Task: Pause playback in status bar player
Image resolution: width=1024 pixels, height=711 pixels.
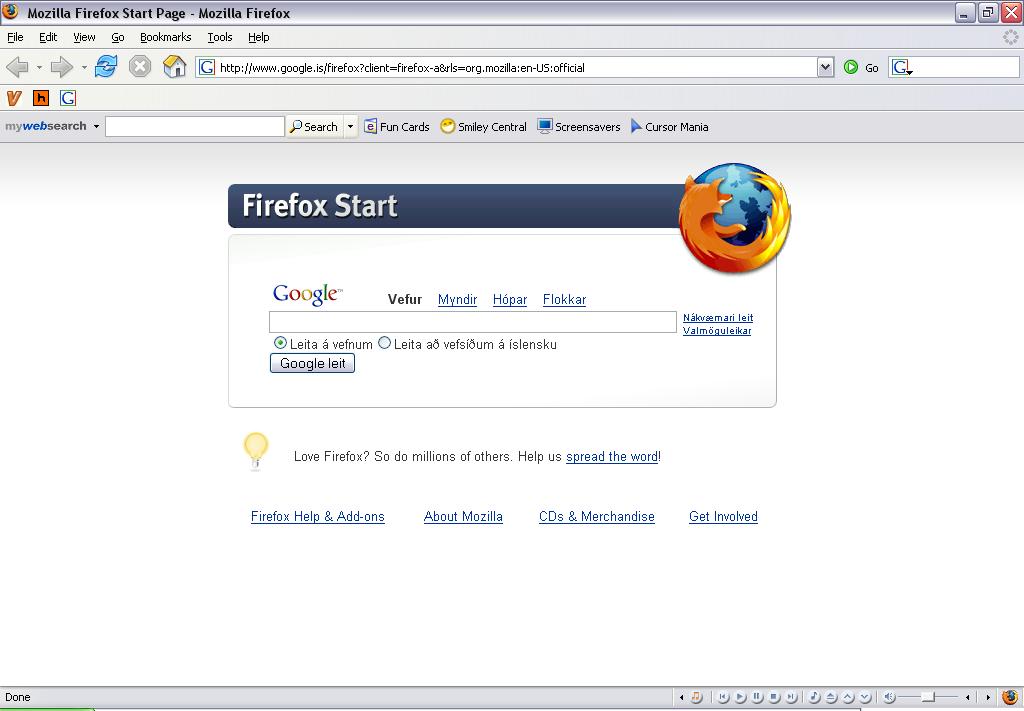Action: [x=758, y=697]
